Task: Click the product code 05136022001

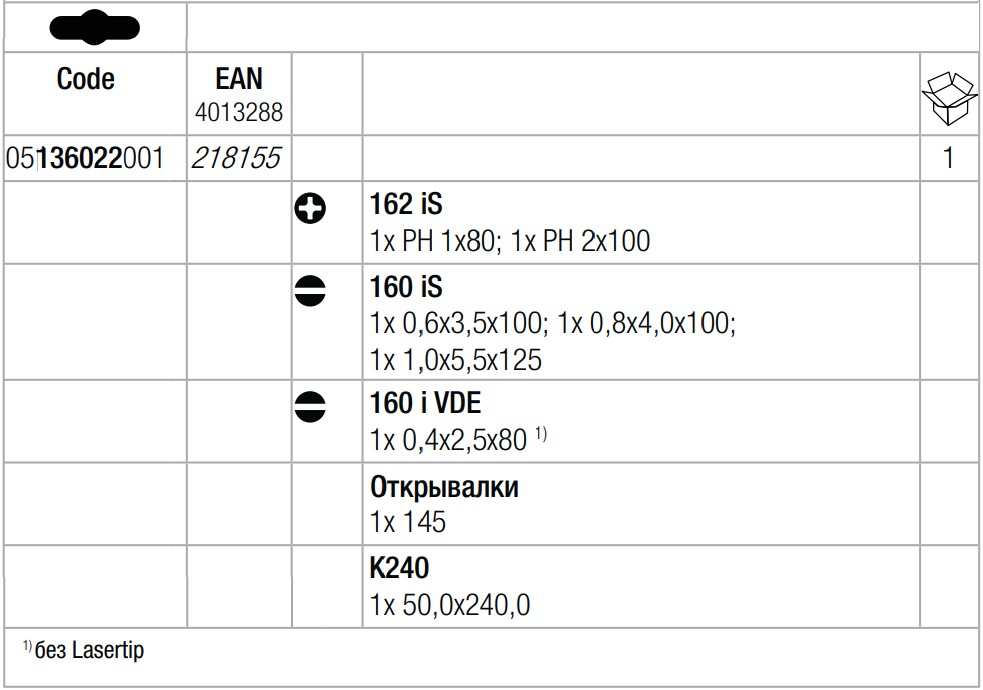Action: [85, 158]
